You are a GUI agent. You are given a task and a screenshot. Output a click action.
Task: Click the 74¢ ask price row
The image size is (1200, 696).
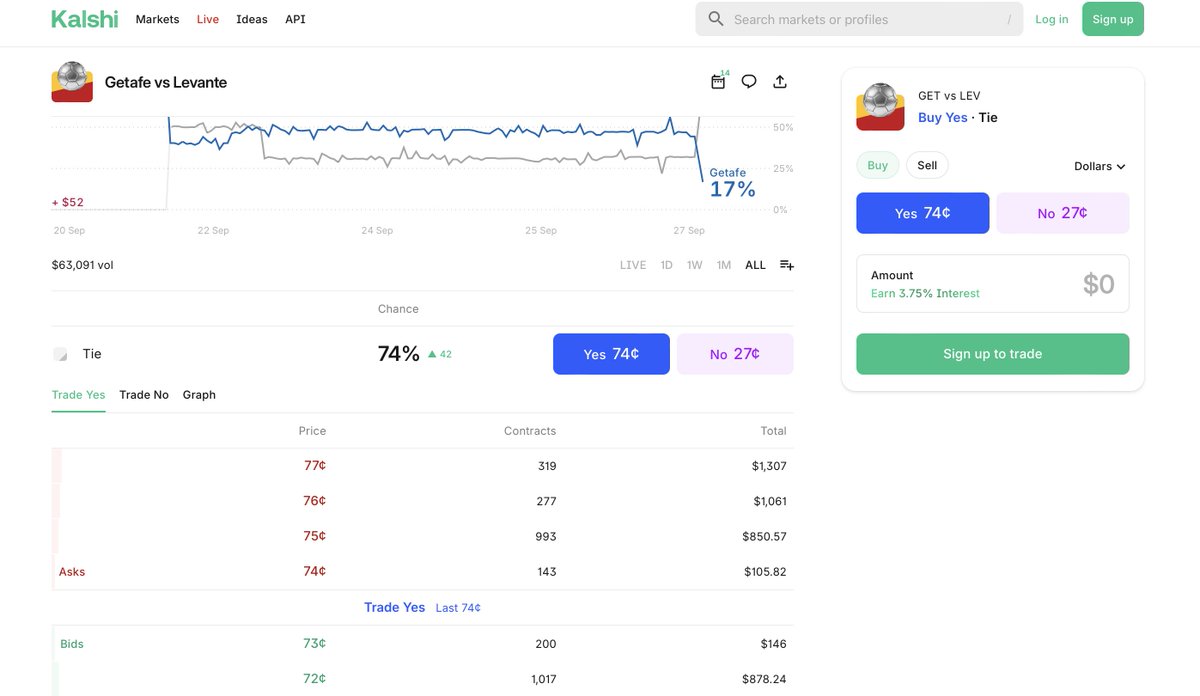(423, 571)
